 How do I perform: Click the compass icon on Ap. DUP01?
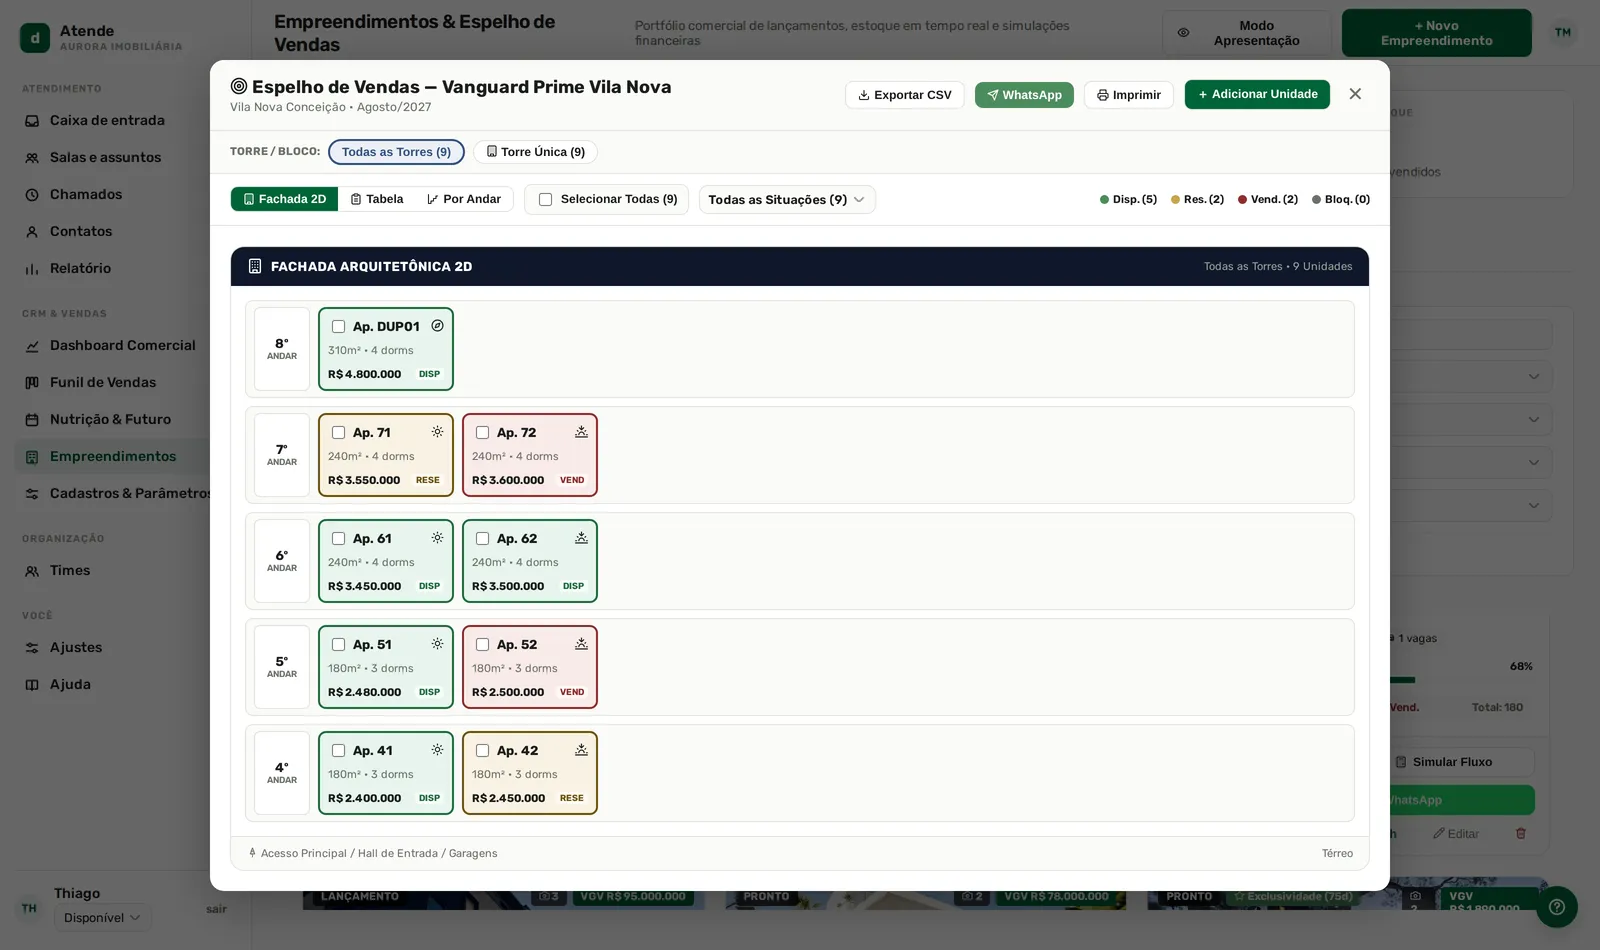click(x=437, y=326)
